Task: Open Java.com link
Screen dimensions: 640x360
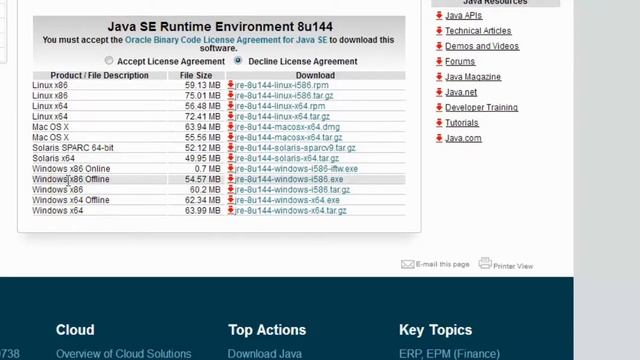Action: [x=463, y=138]
